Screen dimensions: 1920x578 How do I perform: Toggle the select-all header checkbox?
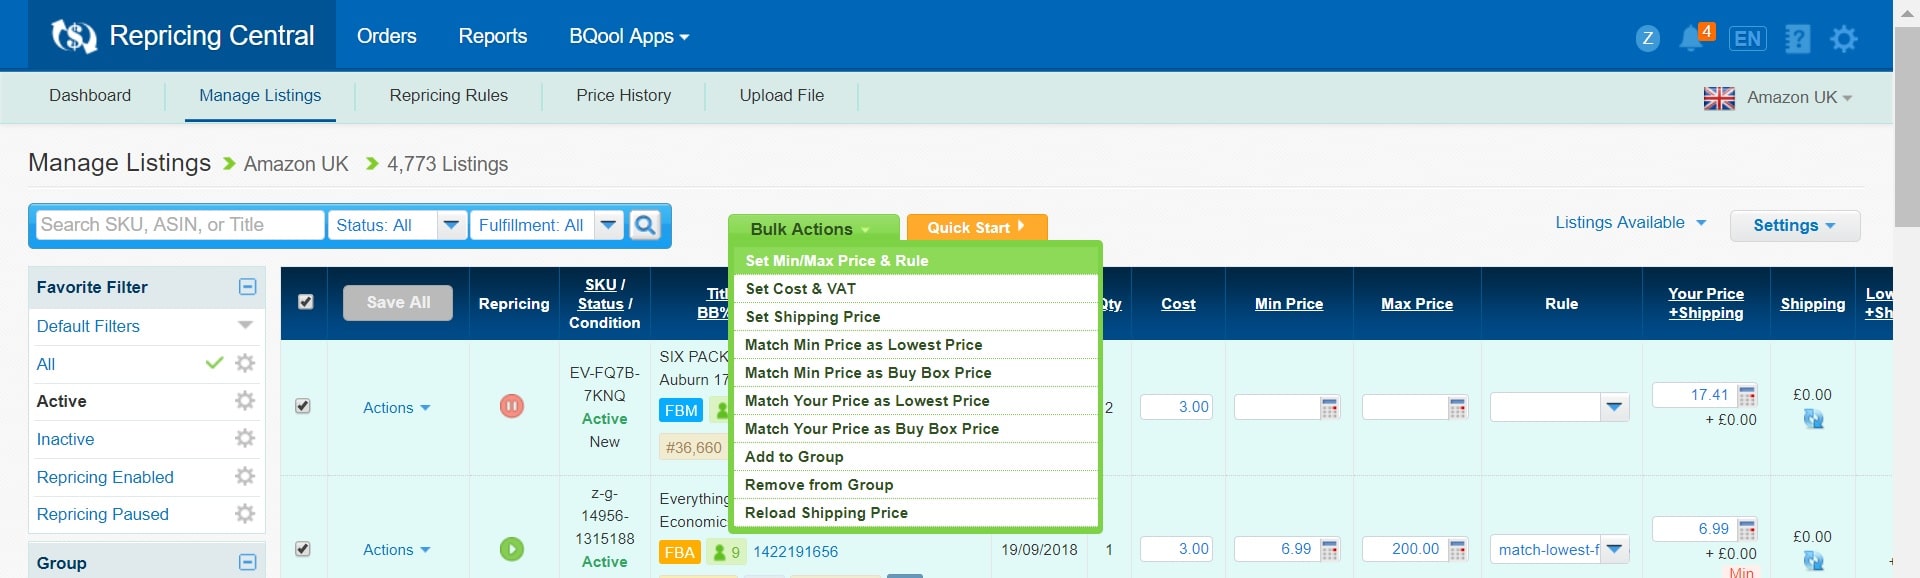coord(306,302)
